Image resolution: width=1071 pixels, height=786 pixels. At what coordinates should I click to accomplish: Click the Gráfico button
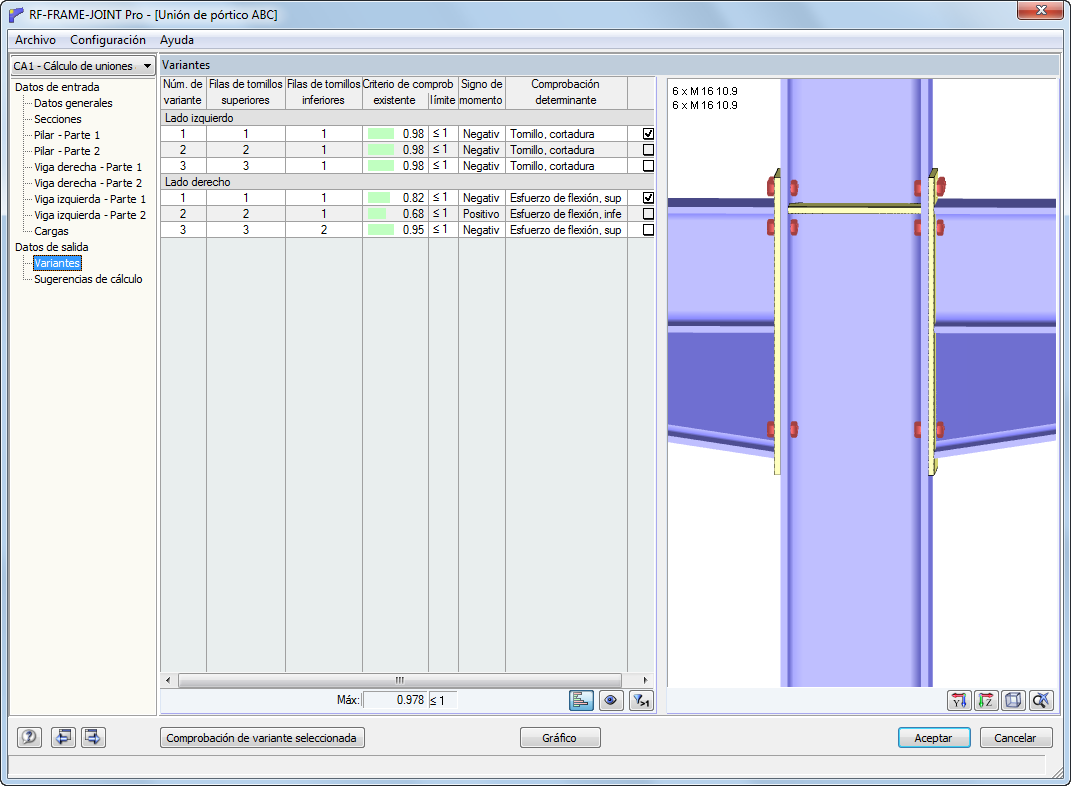point(559,738)
